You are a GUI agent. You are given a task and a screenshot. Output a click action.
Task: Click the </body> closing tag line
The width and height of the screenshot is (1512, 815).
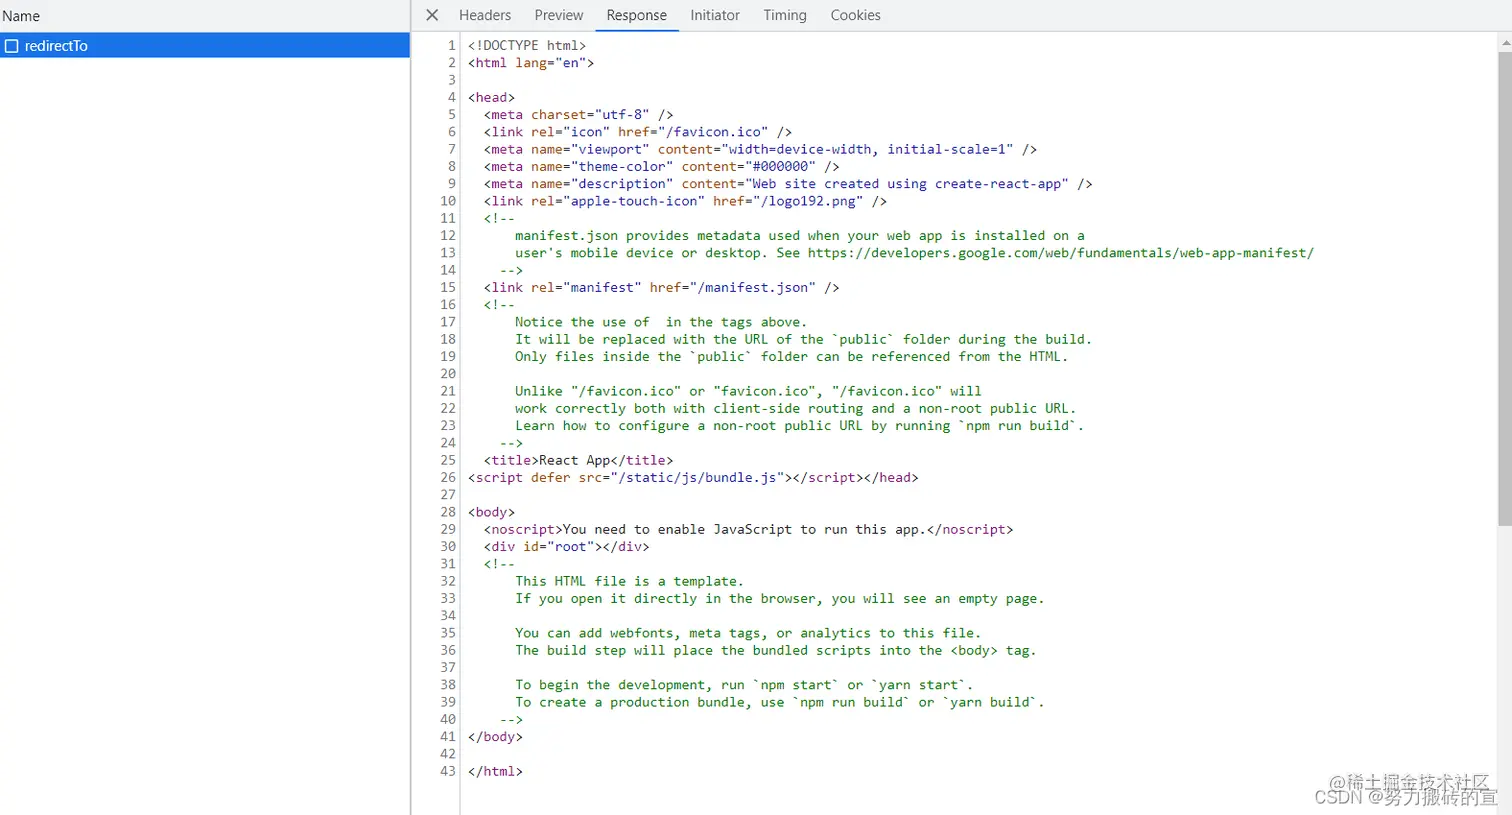(x=495, y=736)
